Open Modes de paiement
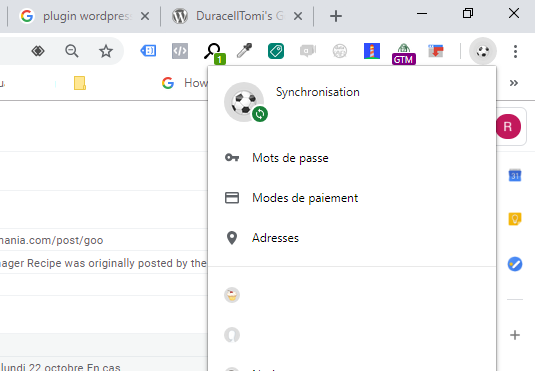 [352, 198]
